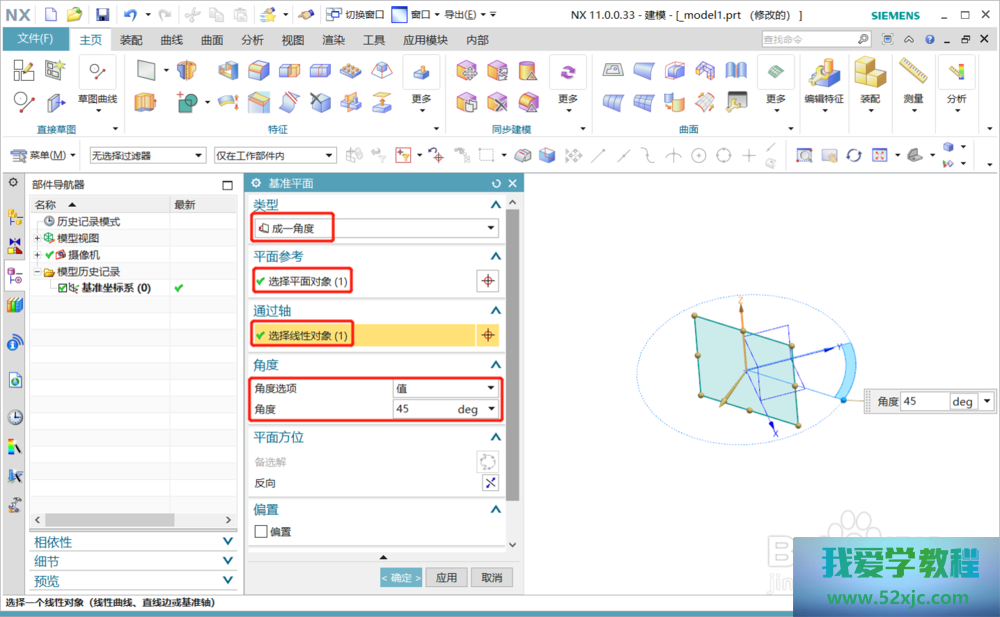
Task: Expand the 模型视图 tree node
Action: click(x=37, y=238)
